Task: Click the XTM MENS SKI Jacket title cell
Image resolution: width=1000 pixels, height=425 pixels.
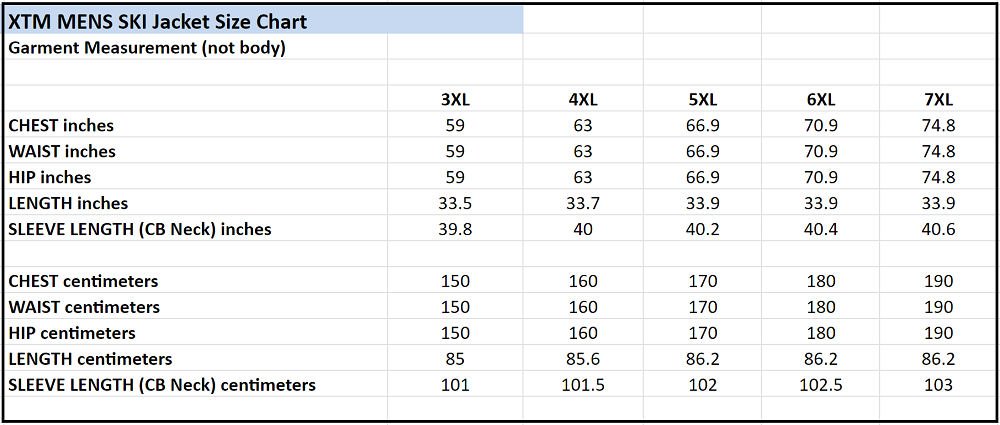Action: 157,21
